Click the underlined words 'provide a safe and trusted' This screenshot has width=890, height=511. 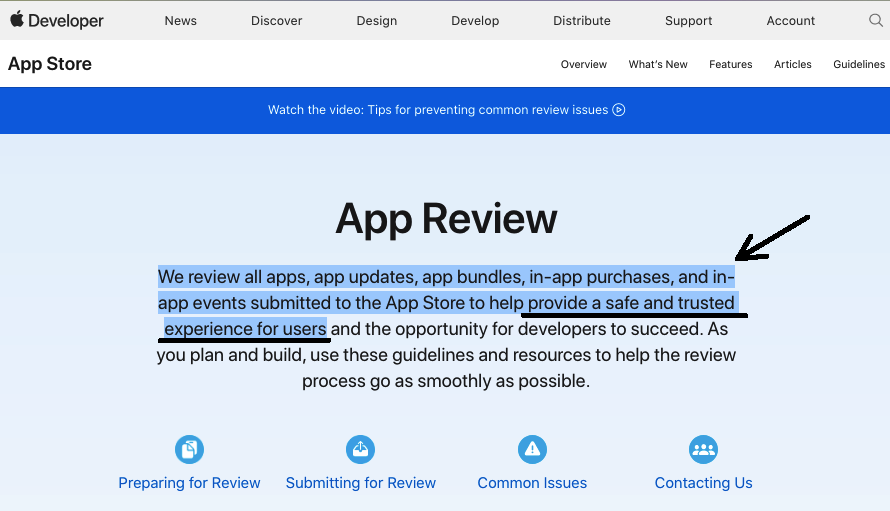(x=631, y=303)
